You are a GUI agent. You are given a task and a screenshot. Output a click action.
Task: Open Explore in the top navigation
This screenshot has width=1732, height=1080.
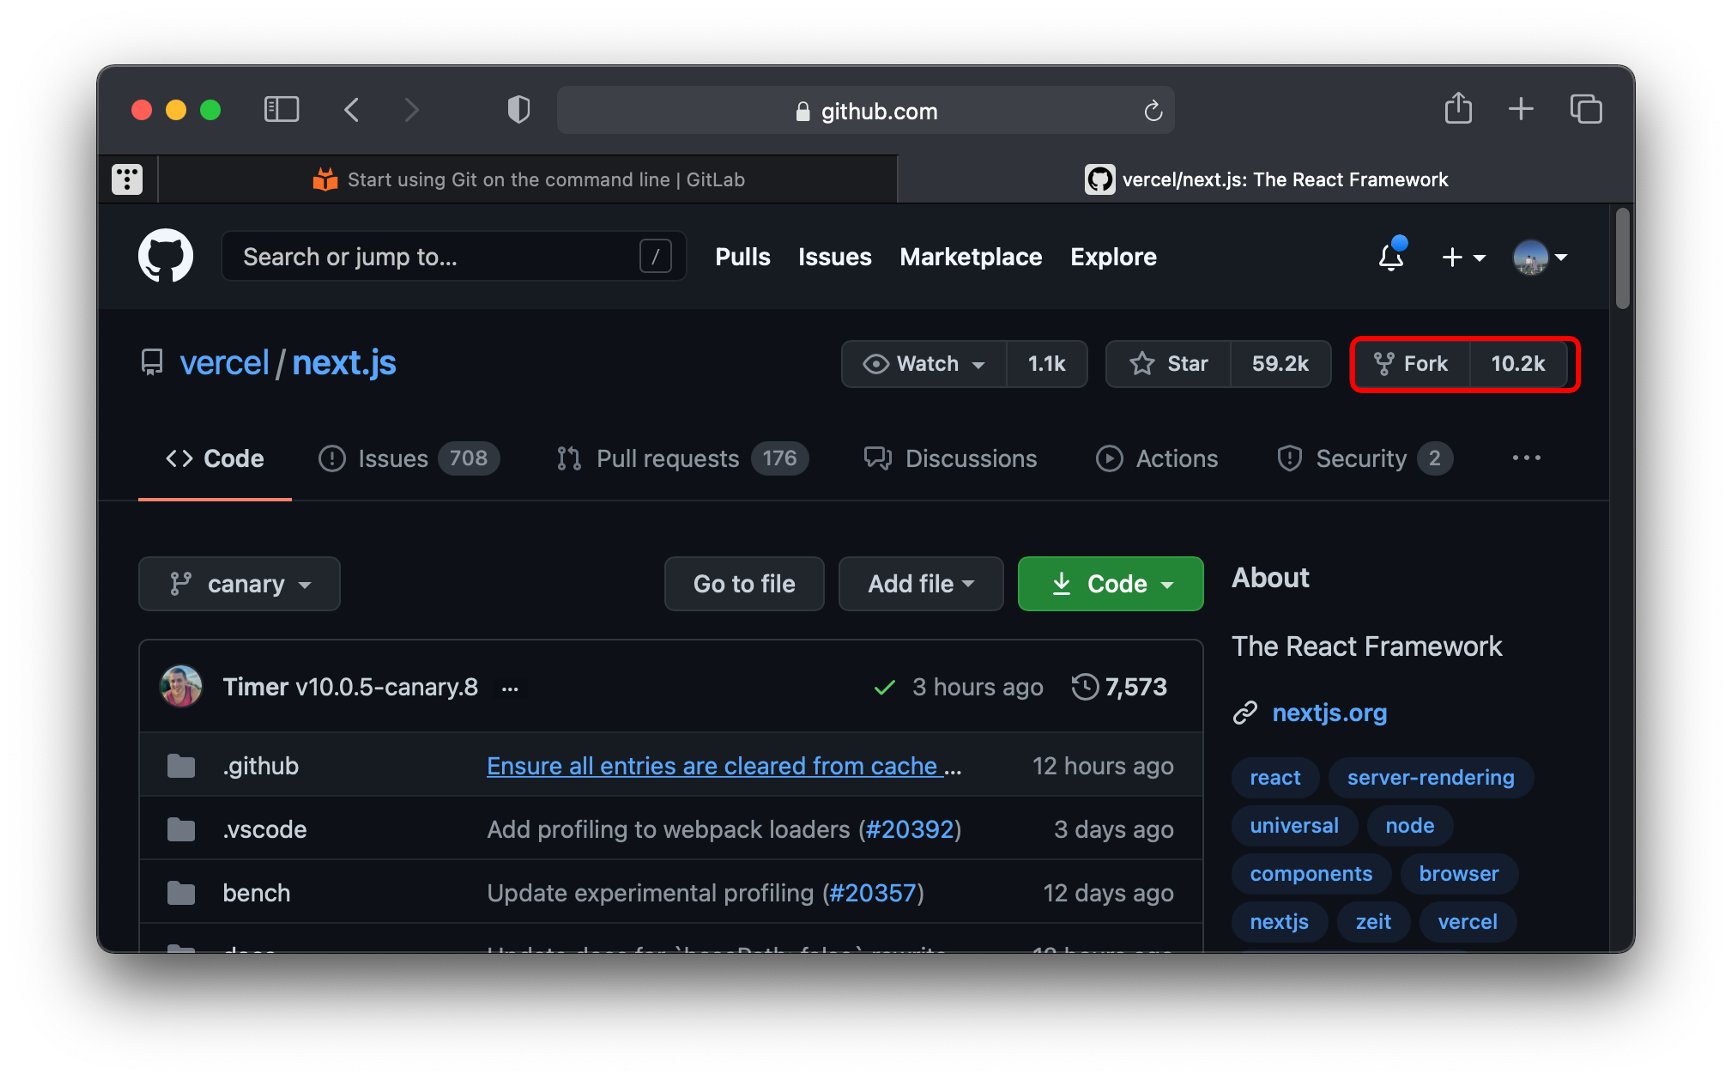[1113, 257]
